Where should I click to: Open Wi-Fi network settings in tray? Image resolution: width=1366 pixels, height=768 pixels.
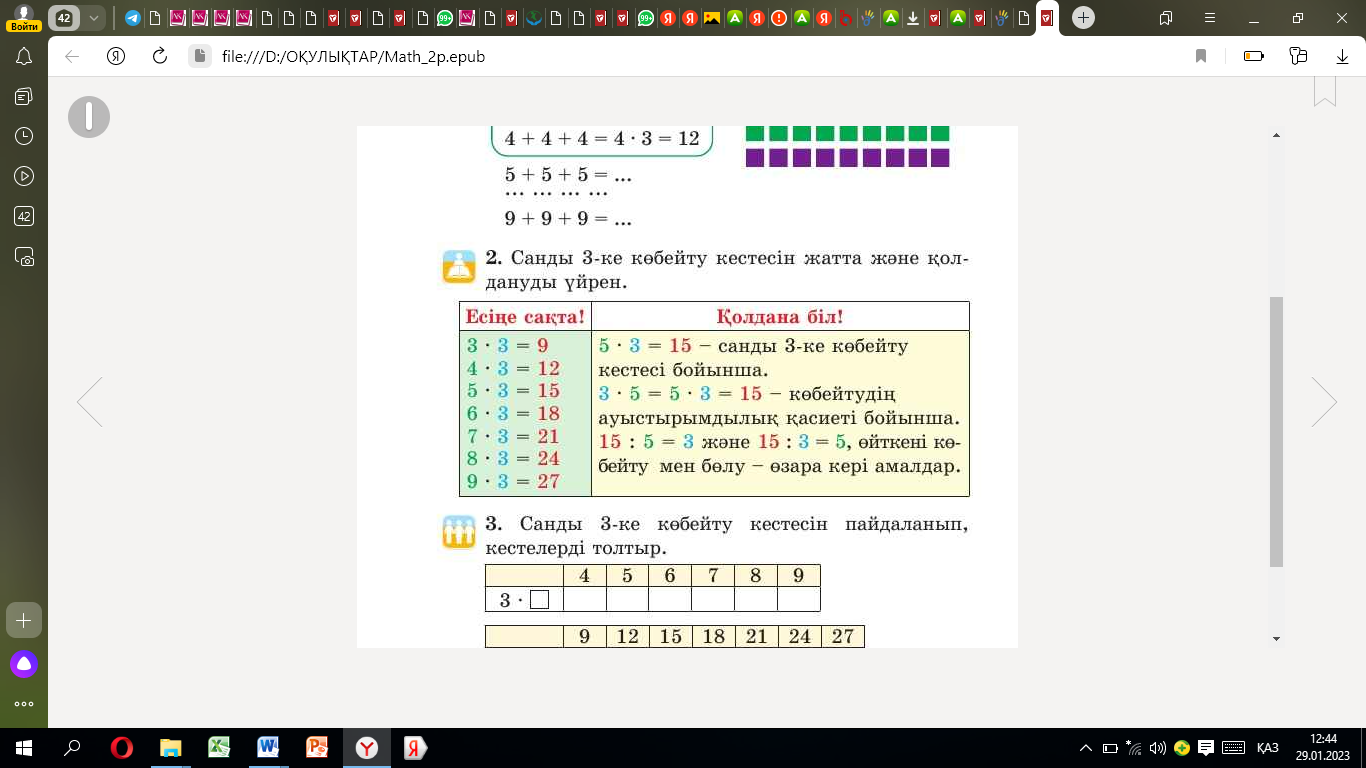tap(1134, 748)
